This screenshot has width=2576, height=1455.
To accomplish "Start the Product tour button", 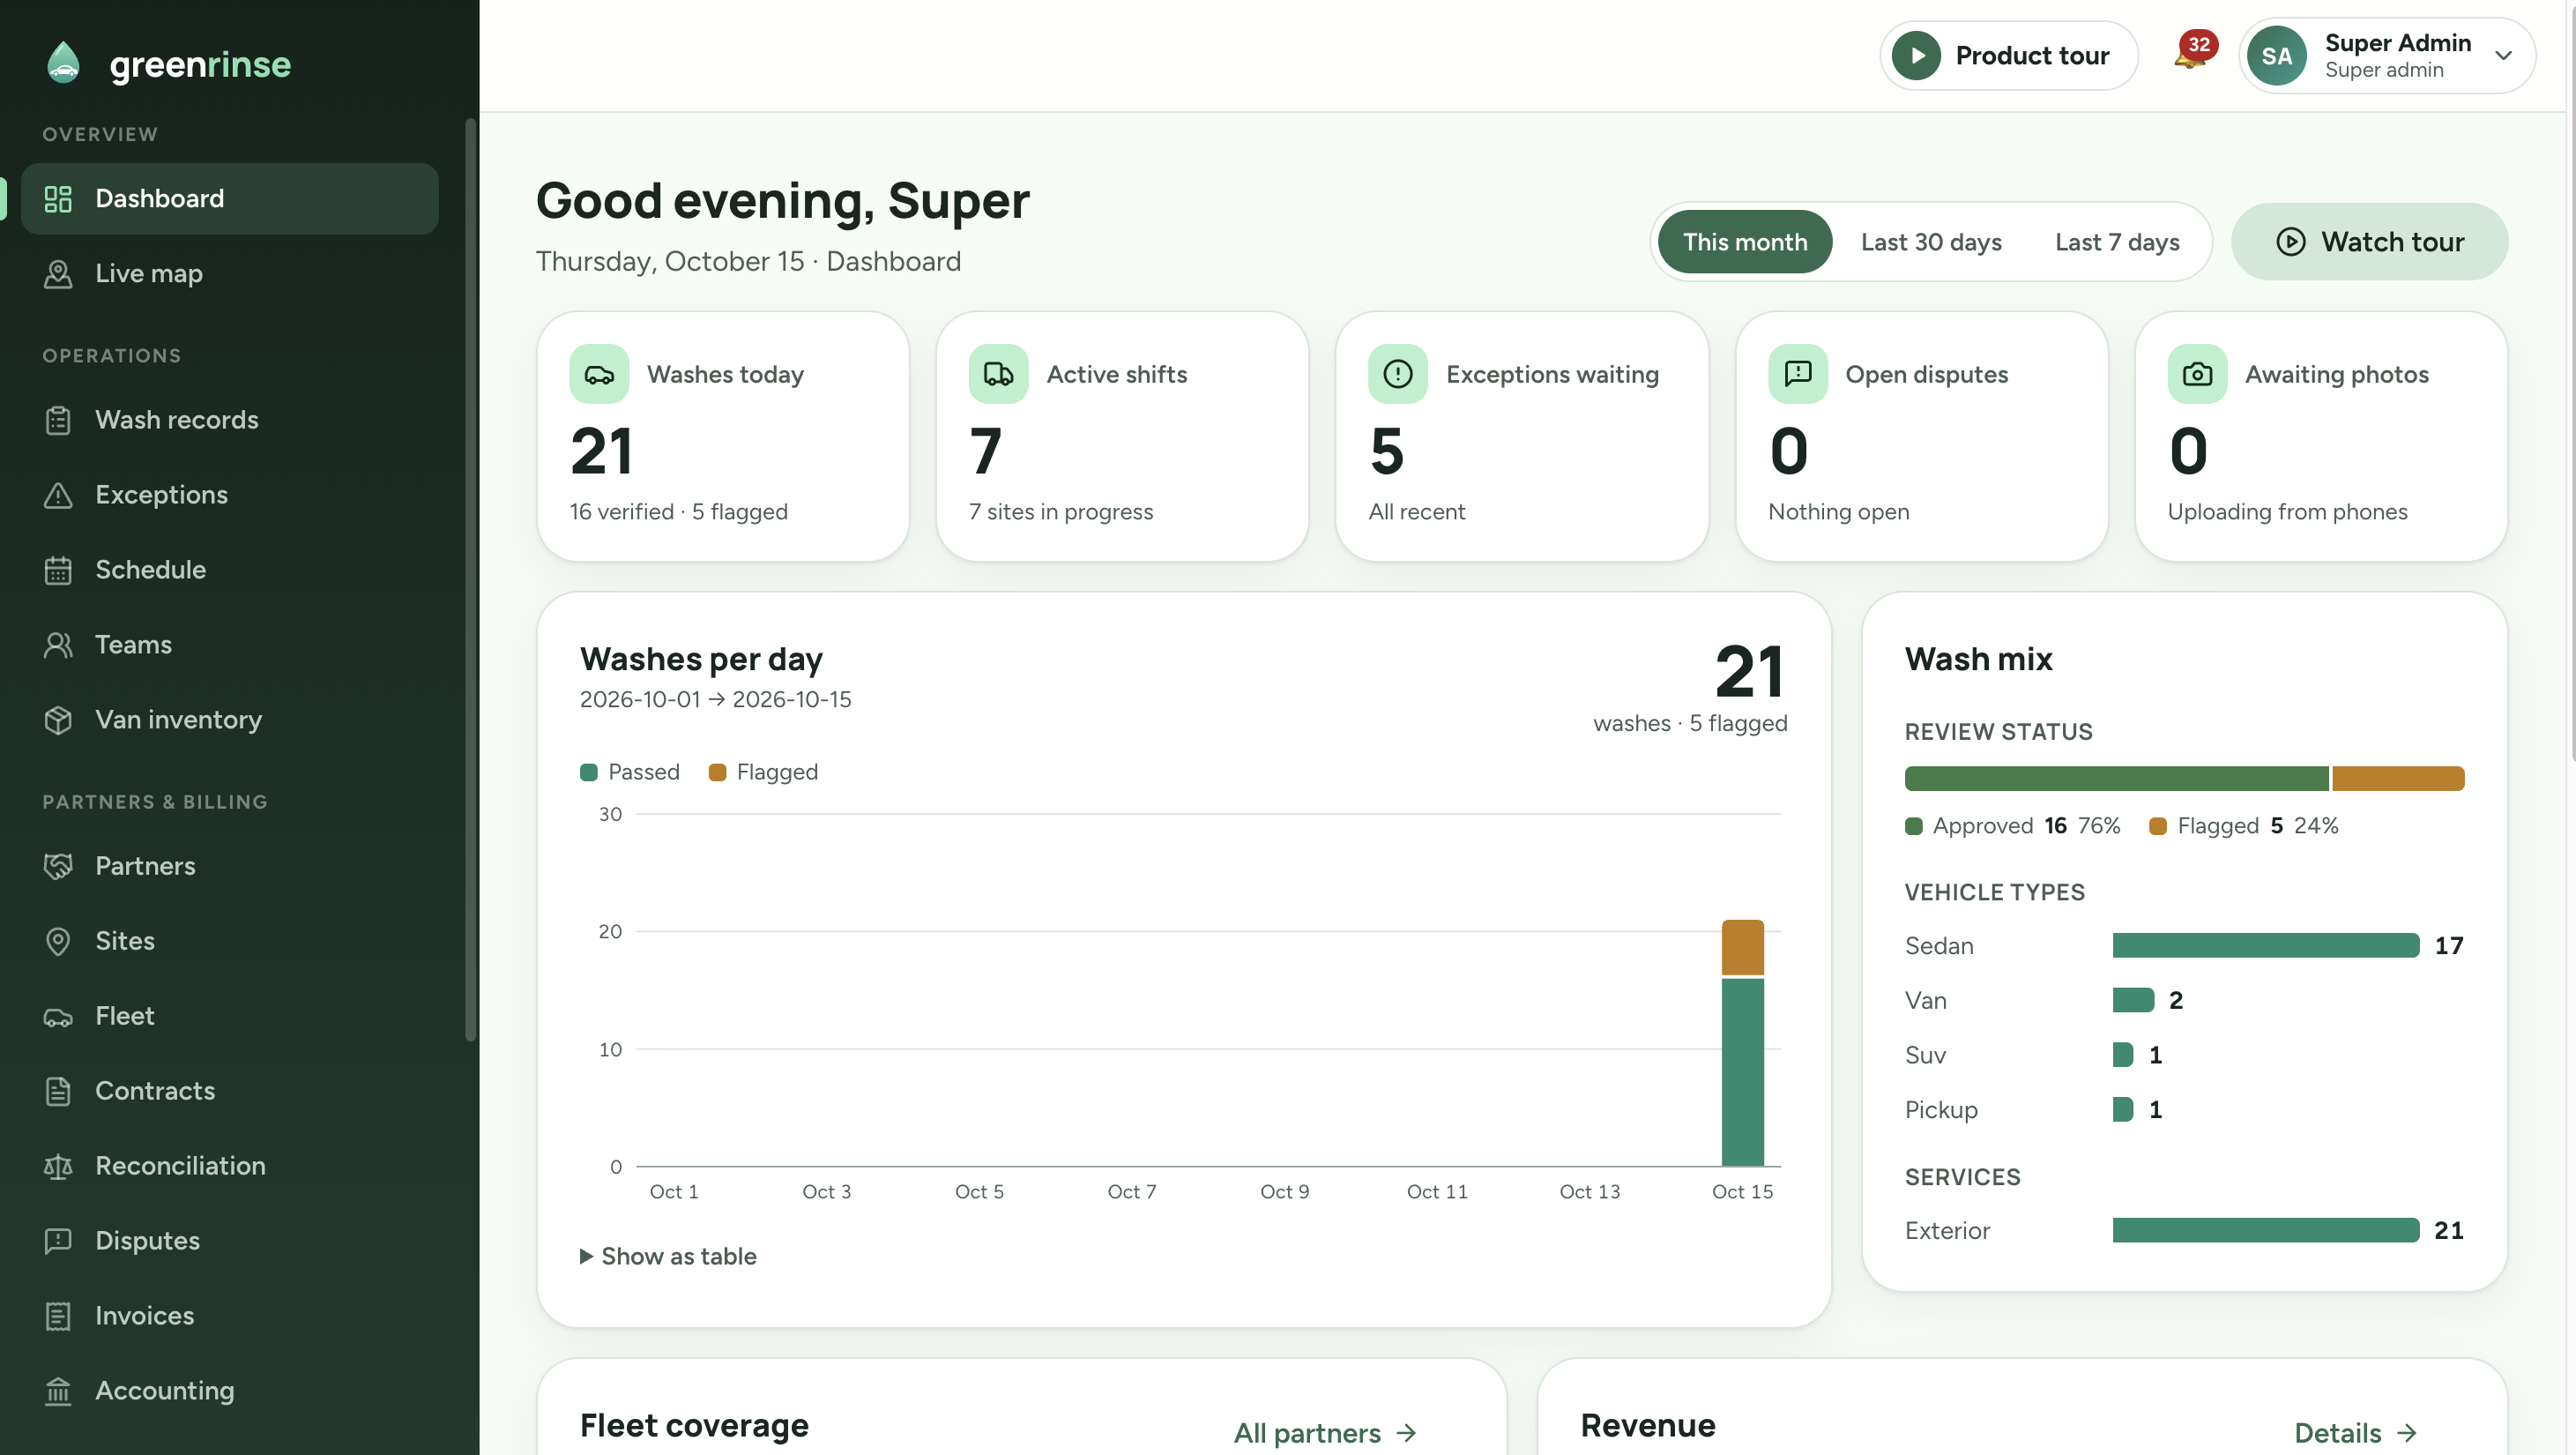I will [x=2009, y=56].
